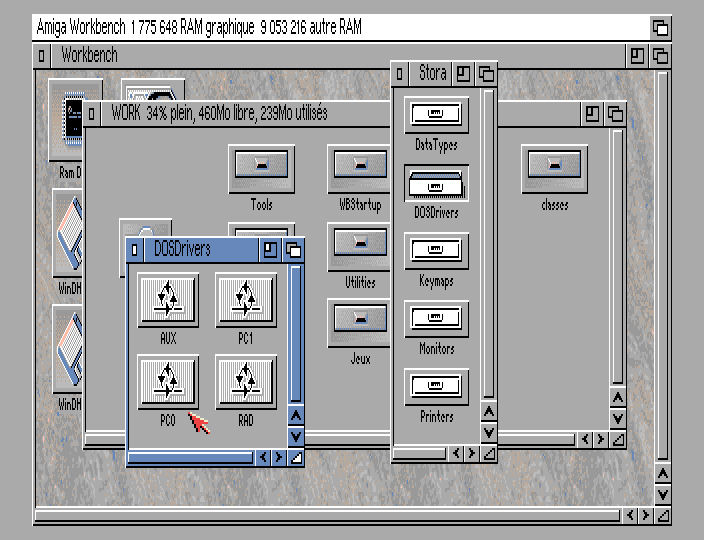
Task: Close the WORK window
Action: pos(91,114)
